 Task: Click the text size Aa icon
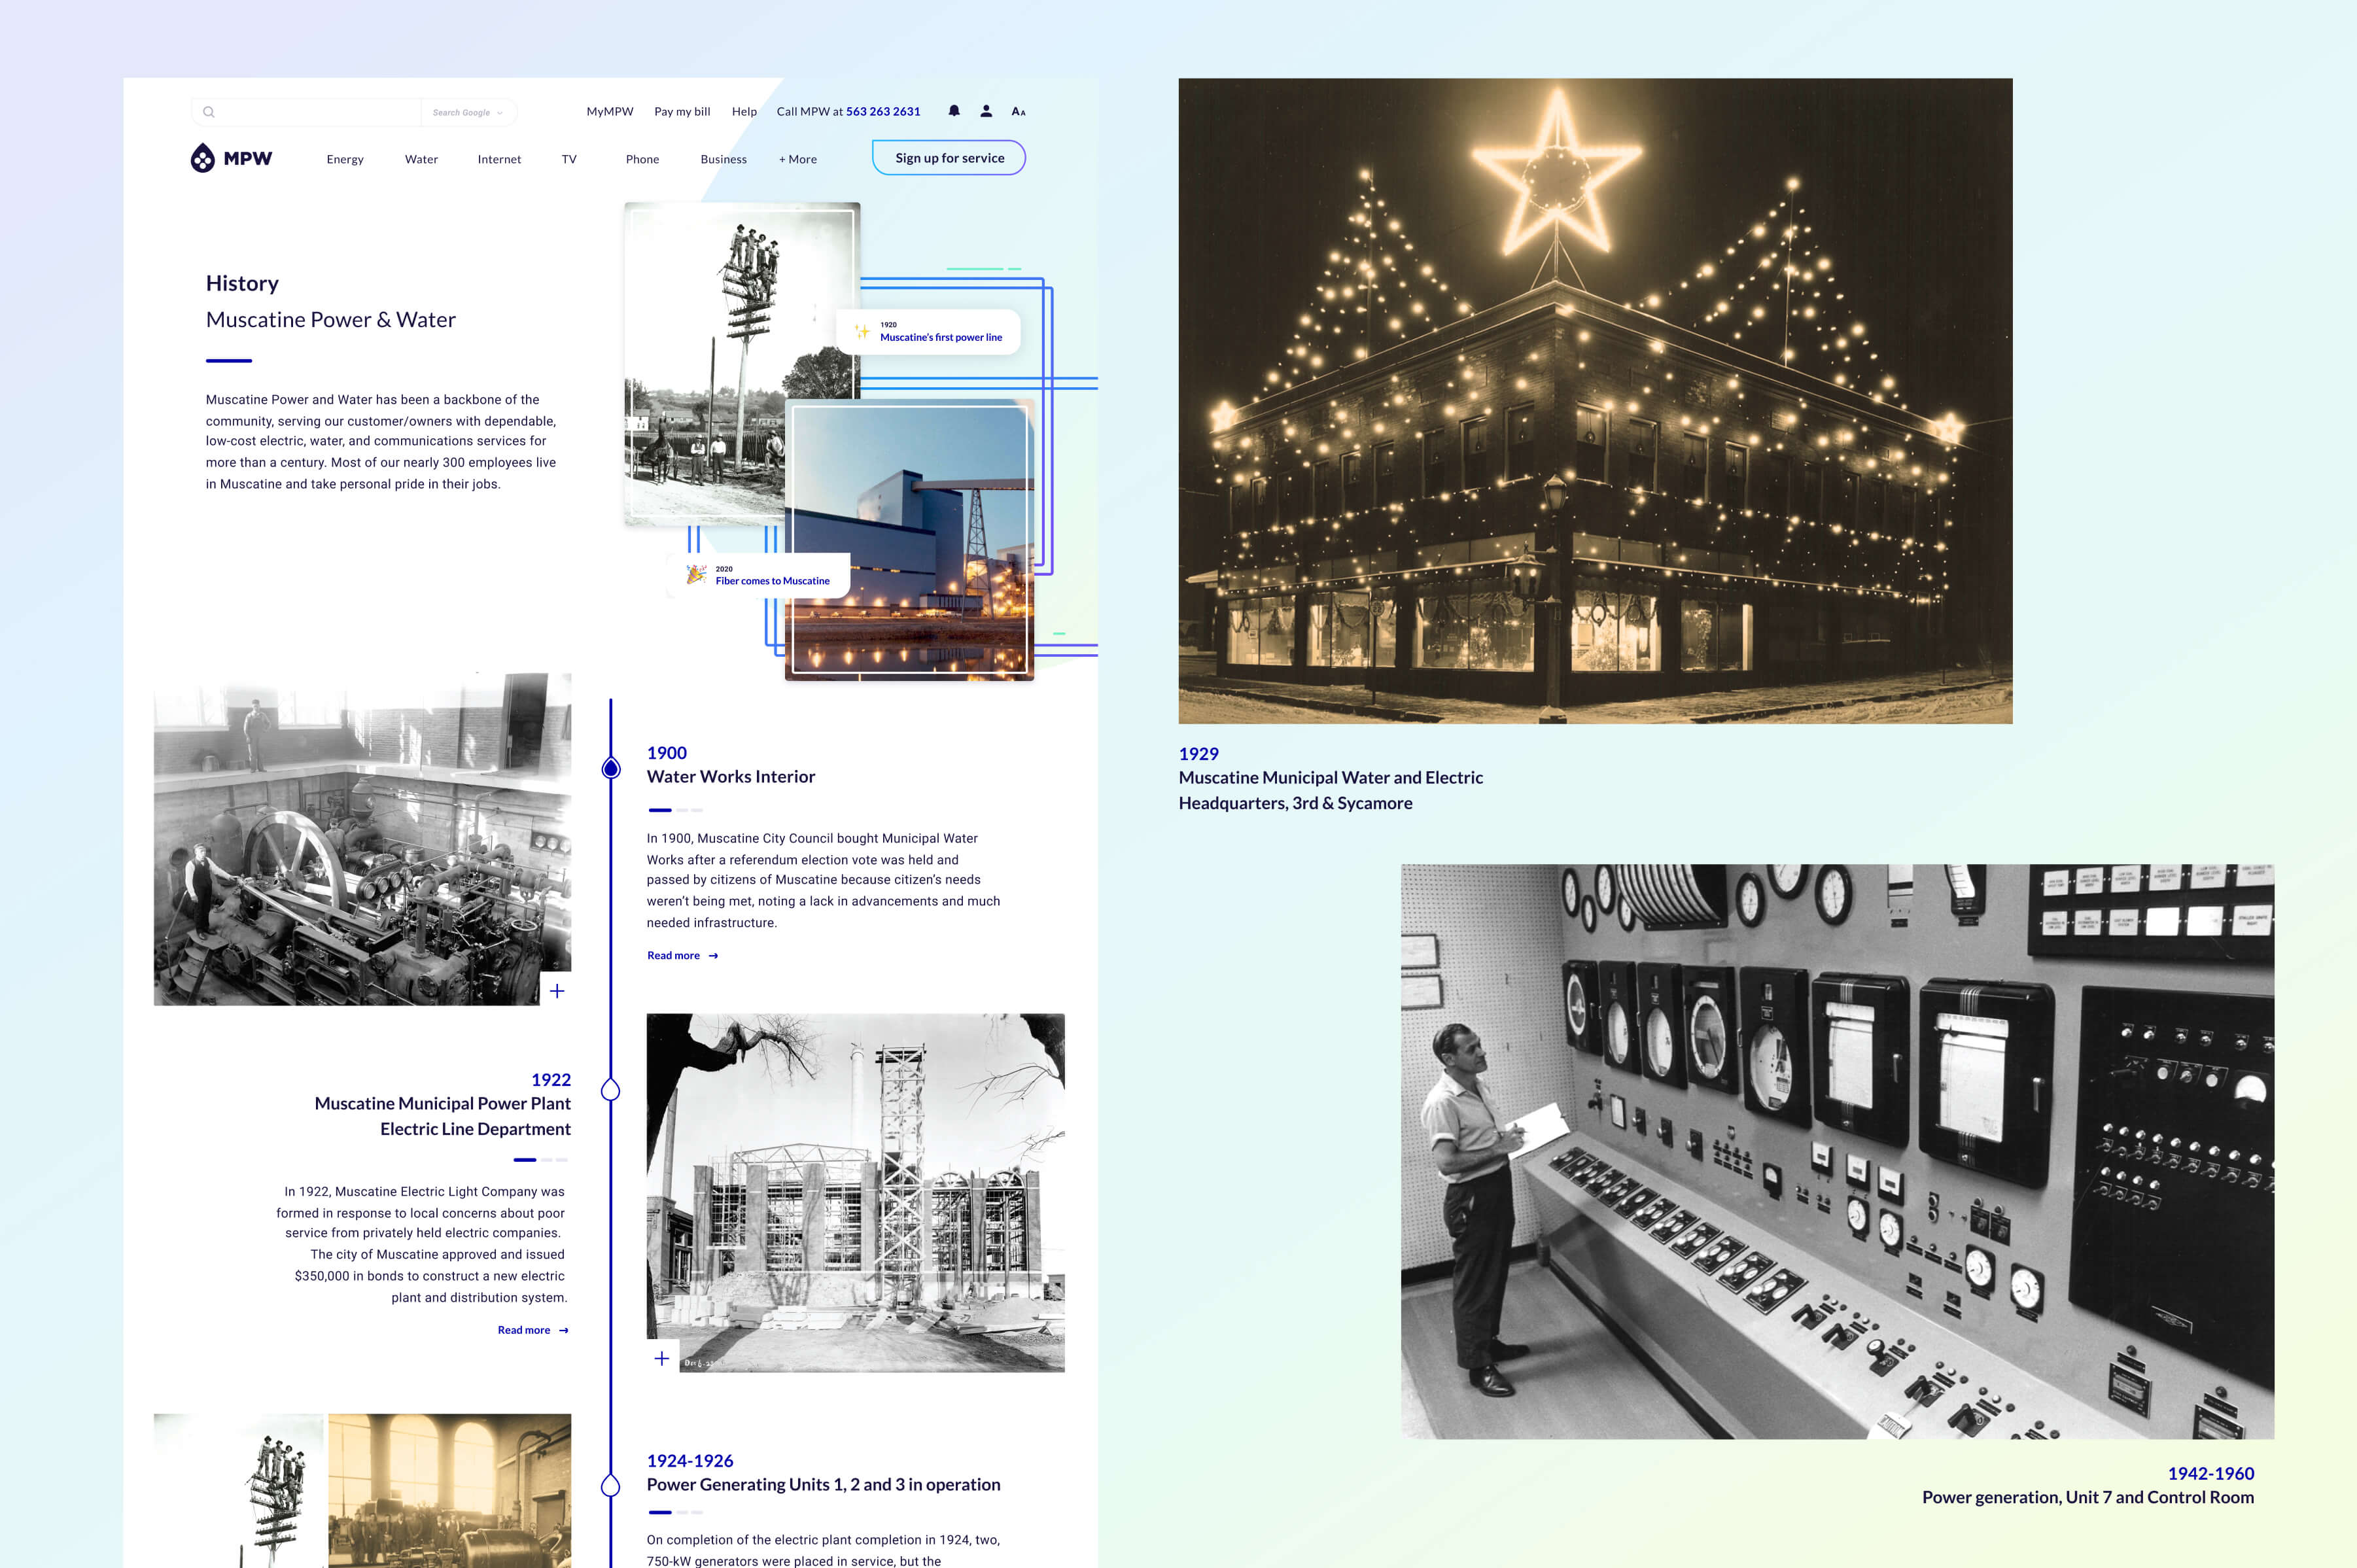pyautogui.click(x=1018, y=112)
